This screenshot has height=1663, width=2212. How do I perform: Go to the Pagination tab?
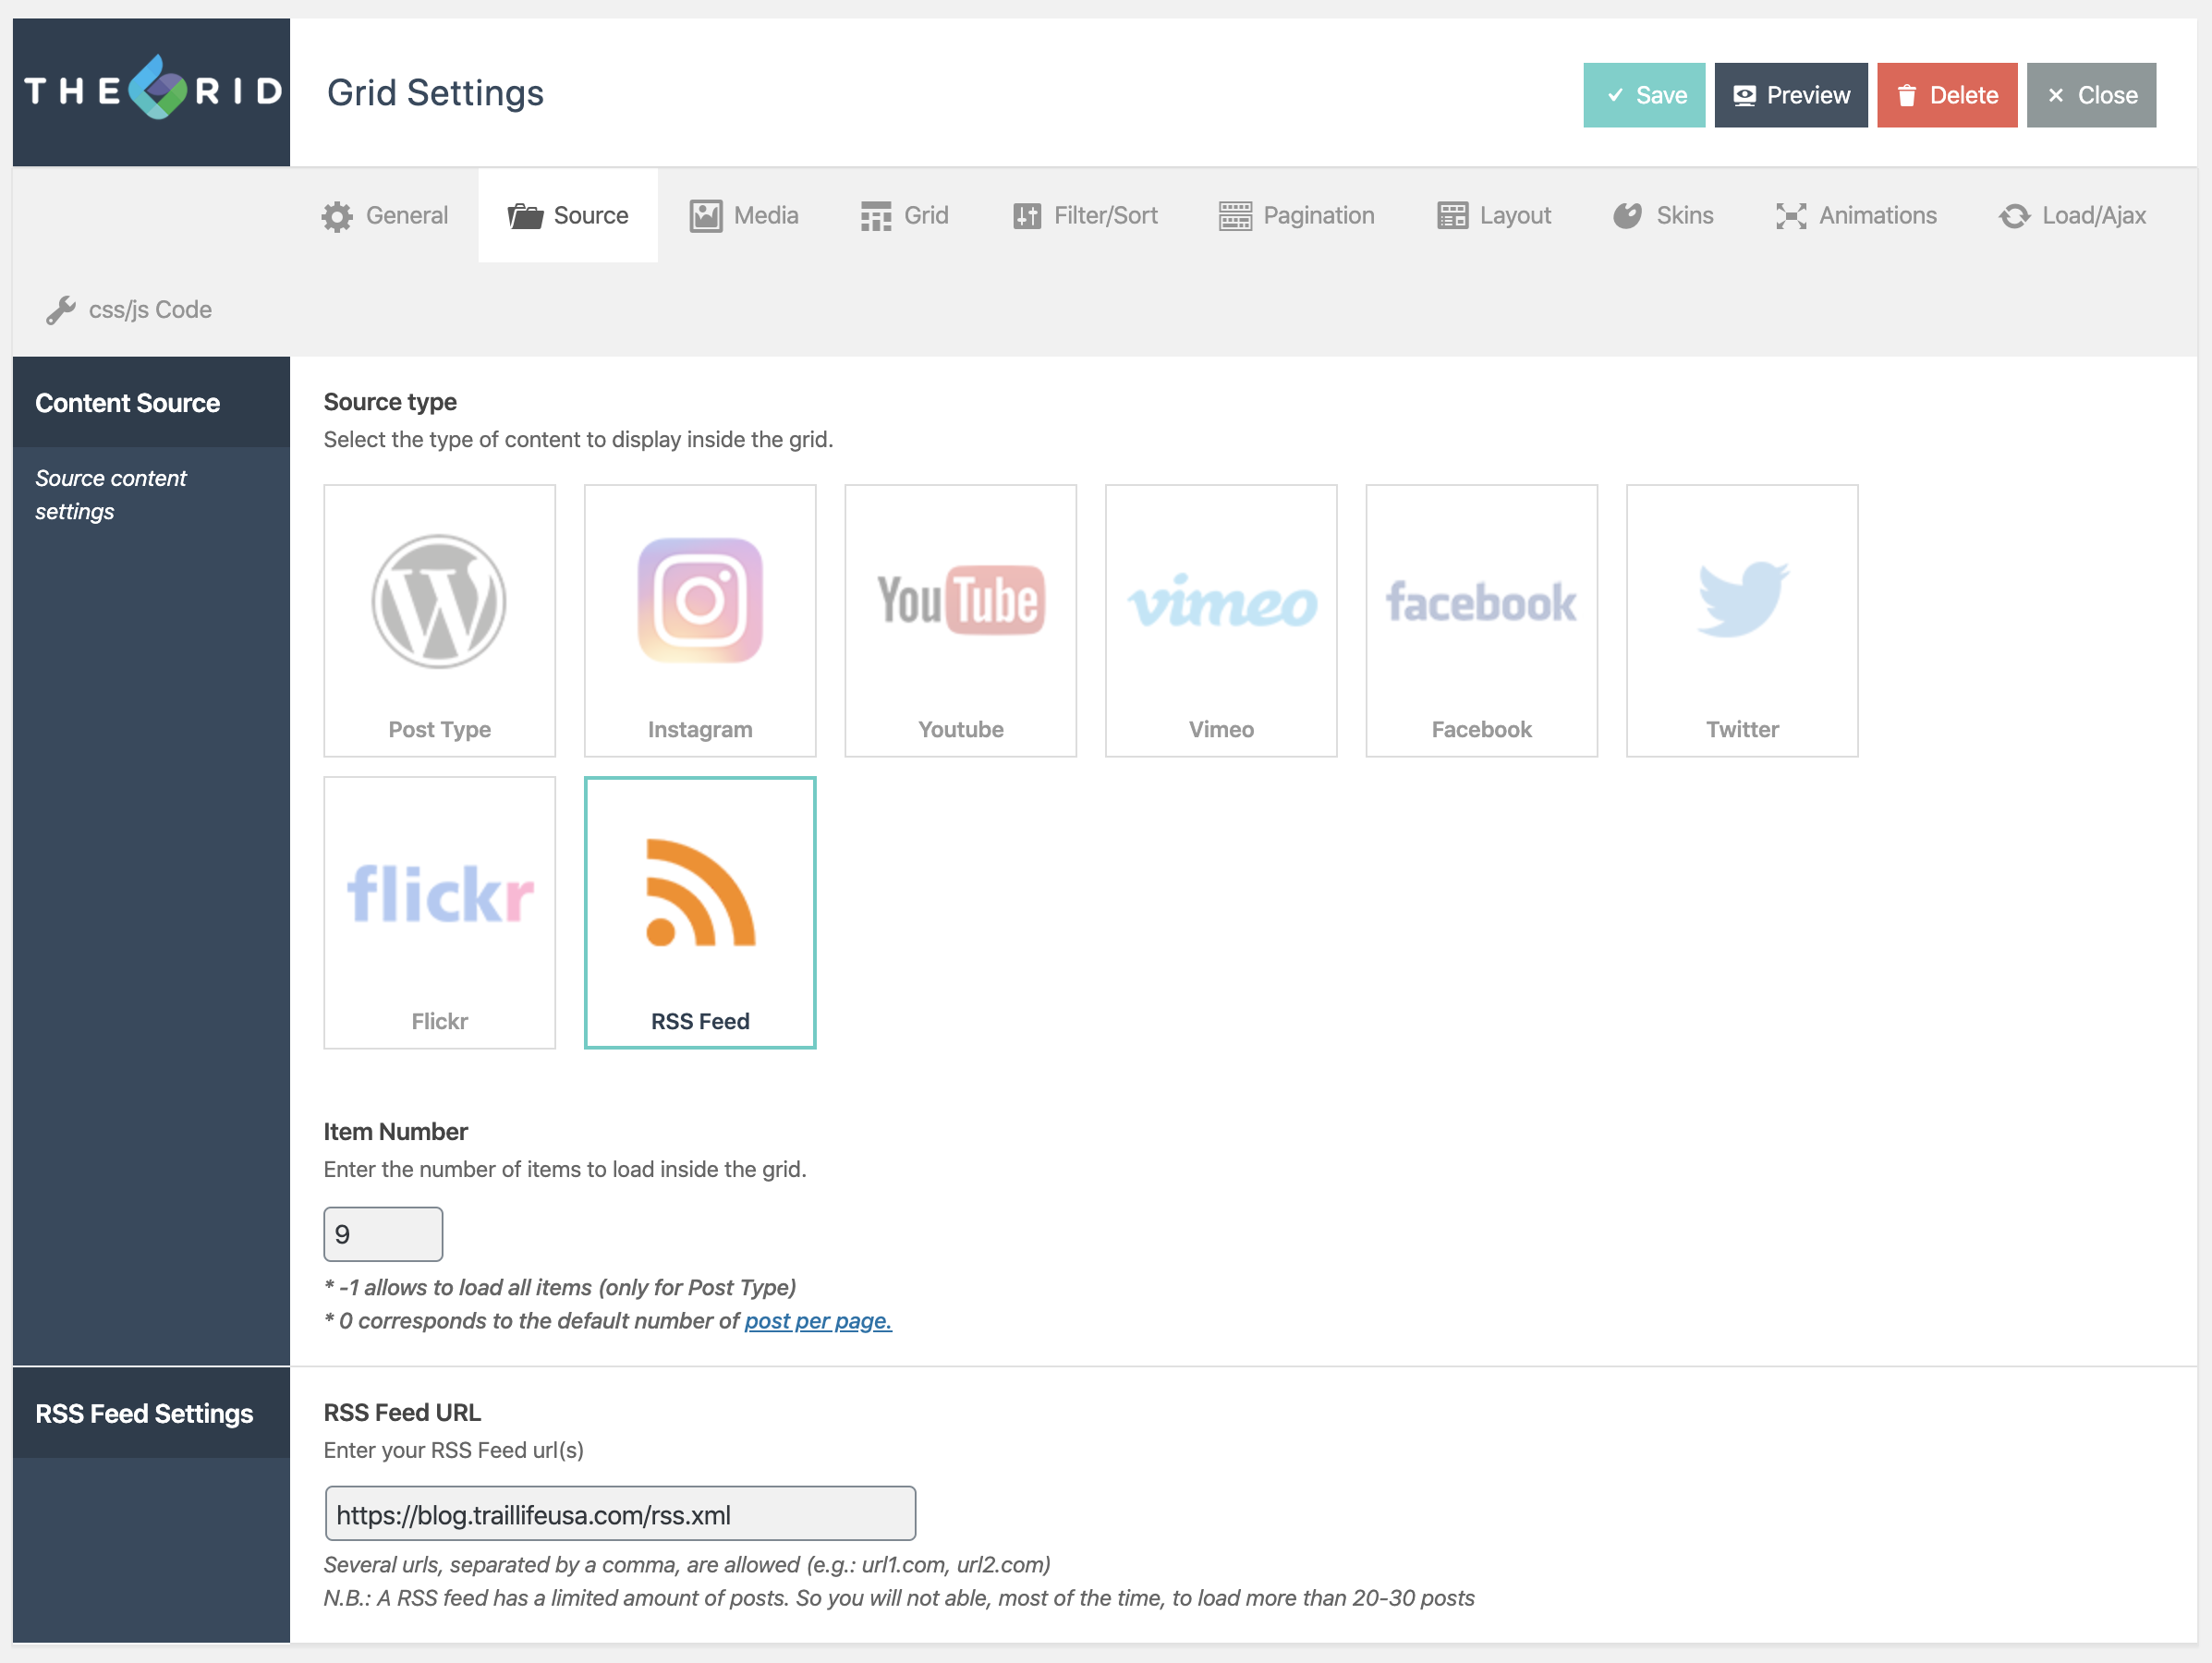[x=1297, y=216]
